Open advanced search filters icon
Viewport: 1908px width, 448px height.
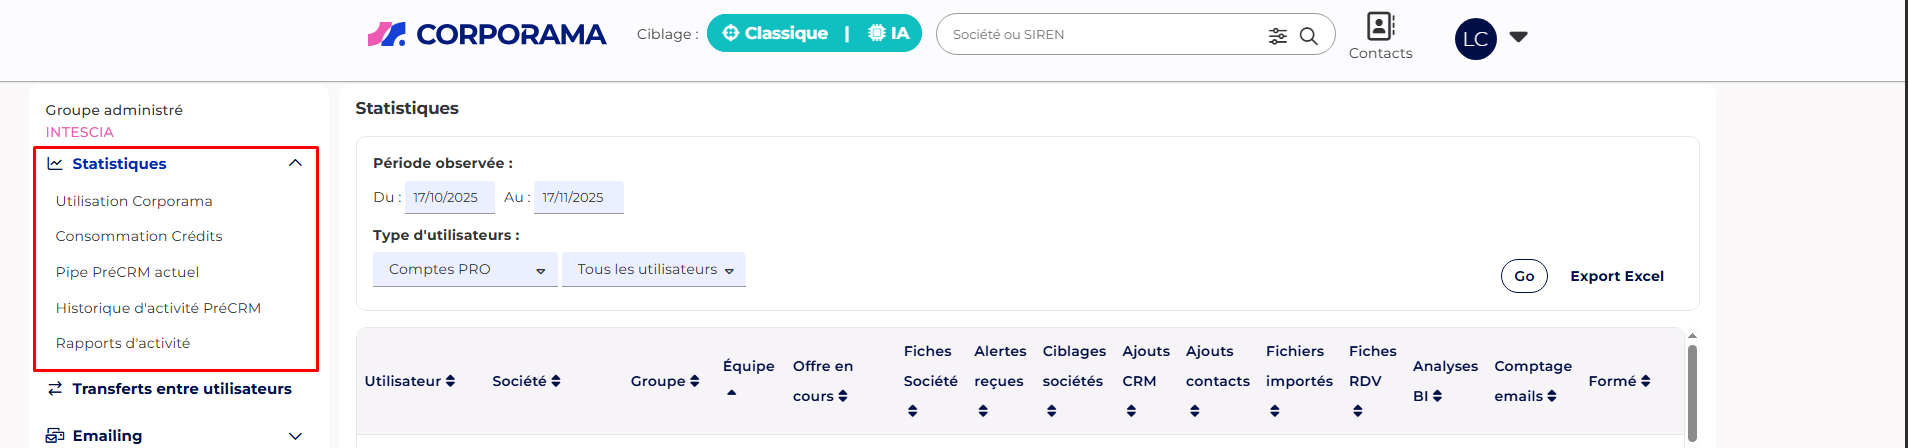click(x=1278, y=36)
